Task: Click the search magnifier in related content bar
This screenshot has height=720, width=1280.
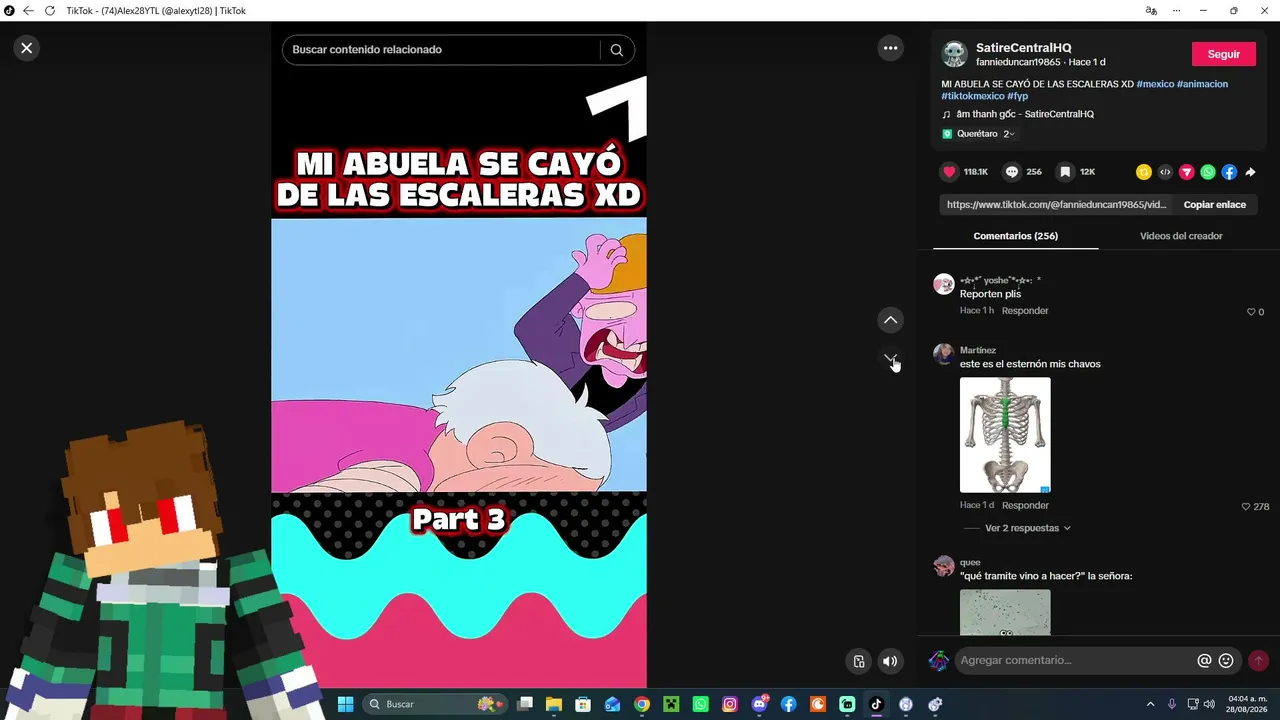Action: click(617, 50)
